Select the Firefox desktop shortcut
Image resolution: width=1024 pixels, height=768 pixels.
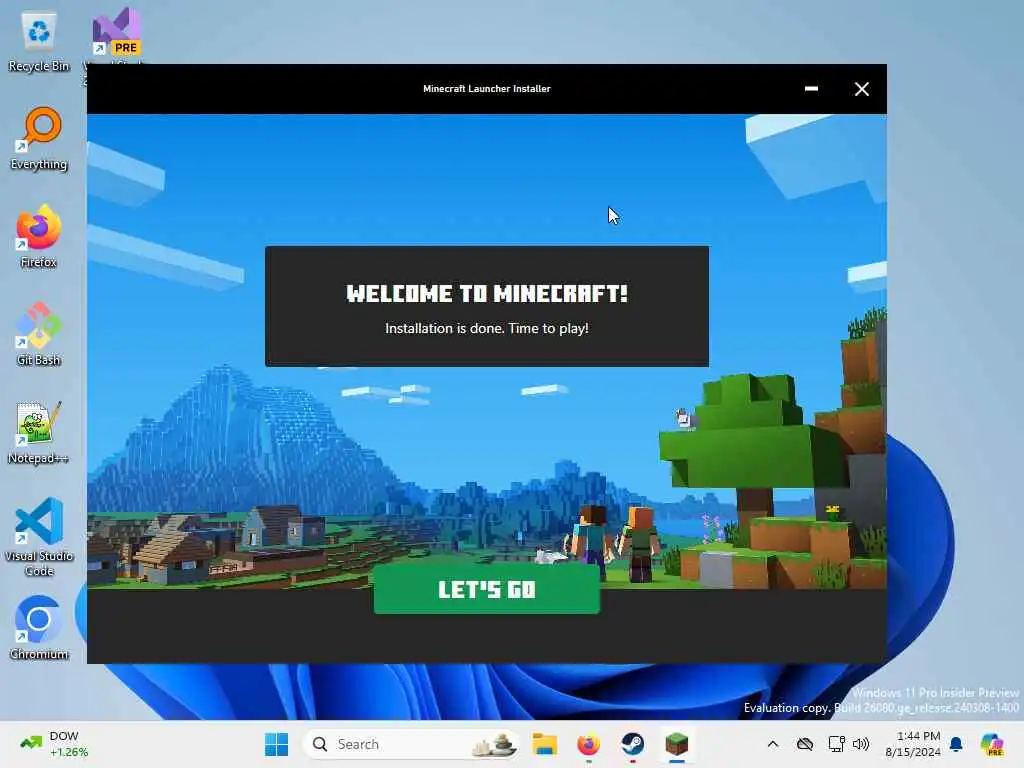[39, 236]
